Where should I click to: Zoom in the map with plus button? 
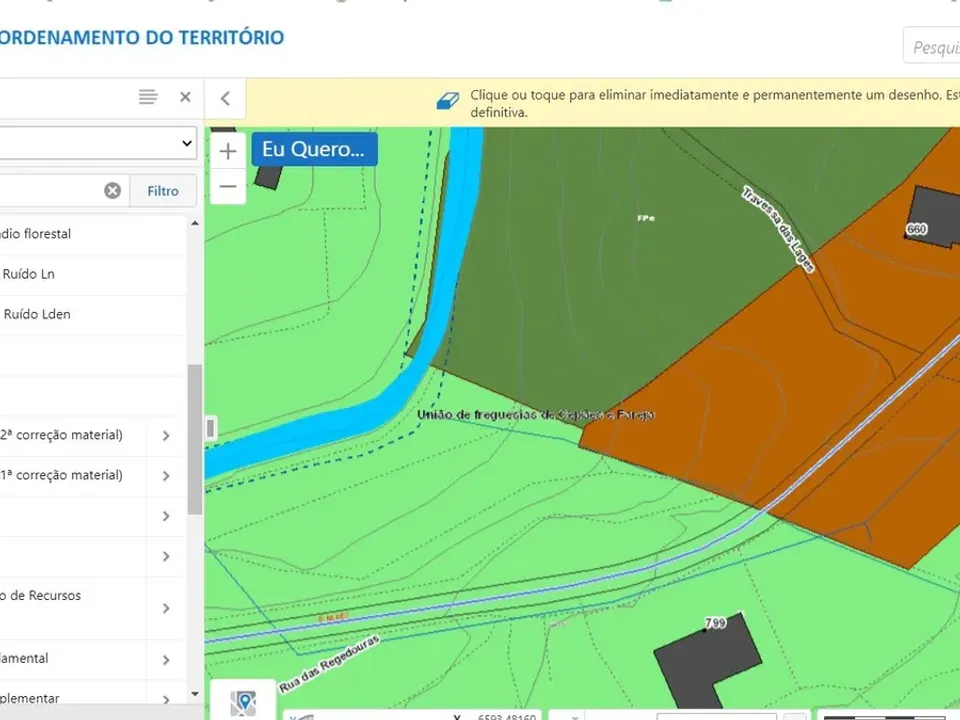(x=228, y=151)
